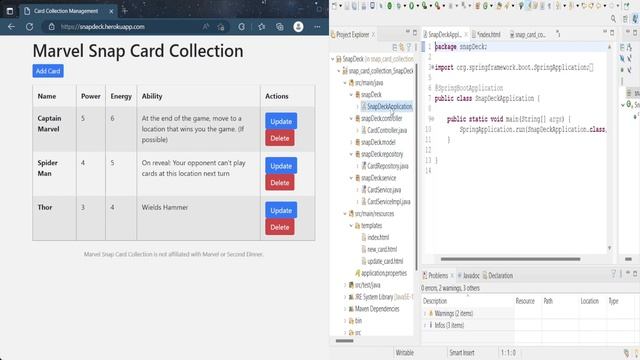Collapse the src/main/resources folder

coord(345,213)
